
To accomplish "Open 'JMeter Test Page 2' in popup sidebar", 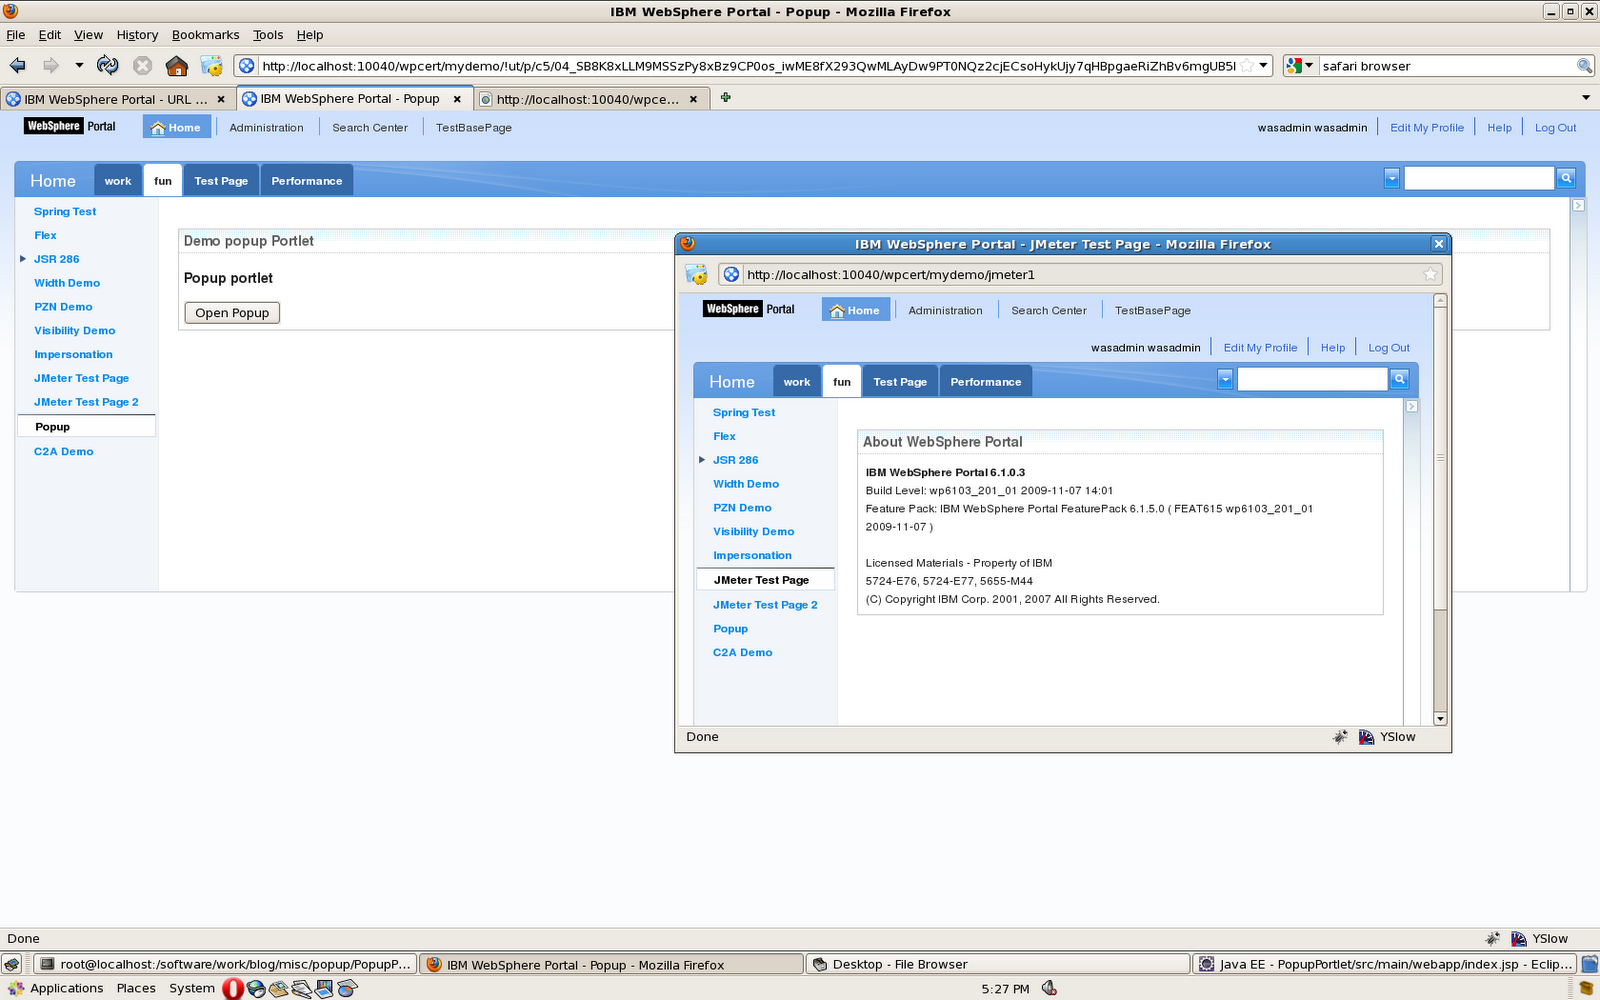I will click(x=765, y=605).
